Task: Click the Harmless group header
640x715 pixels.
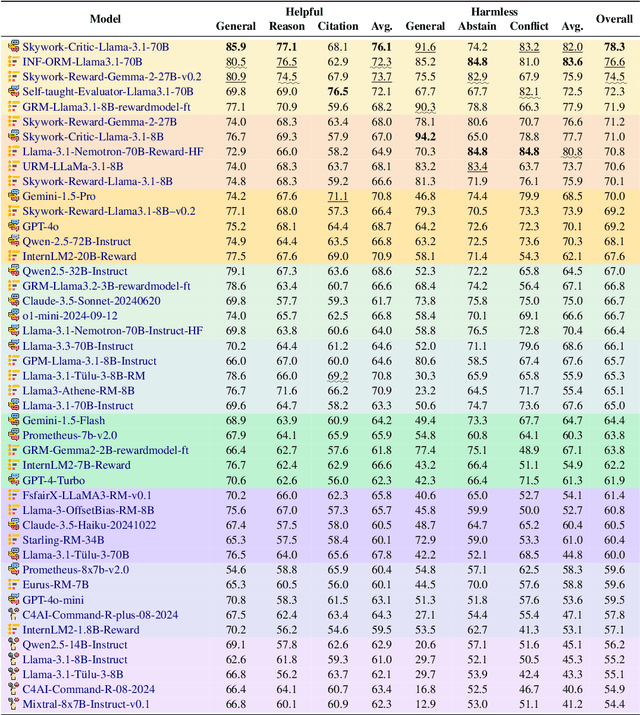Action: [x=494, y=11]
